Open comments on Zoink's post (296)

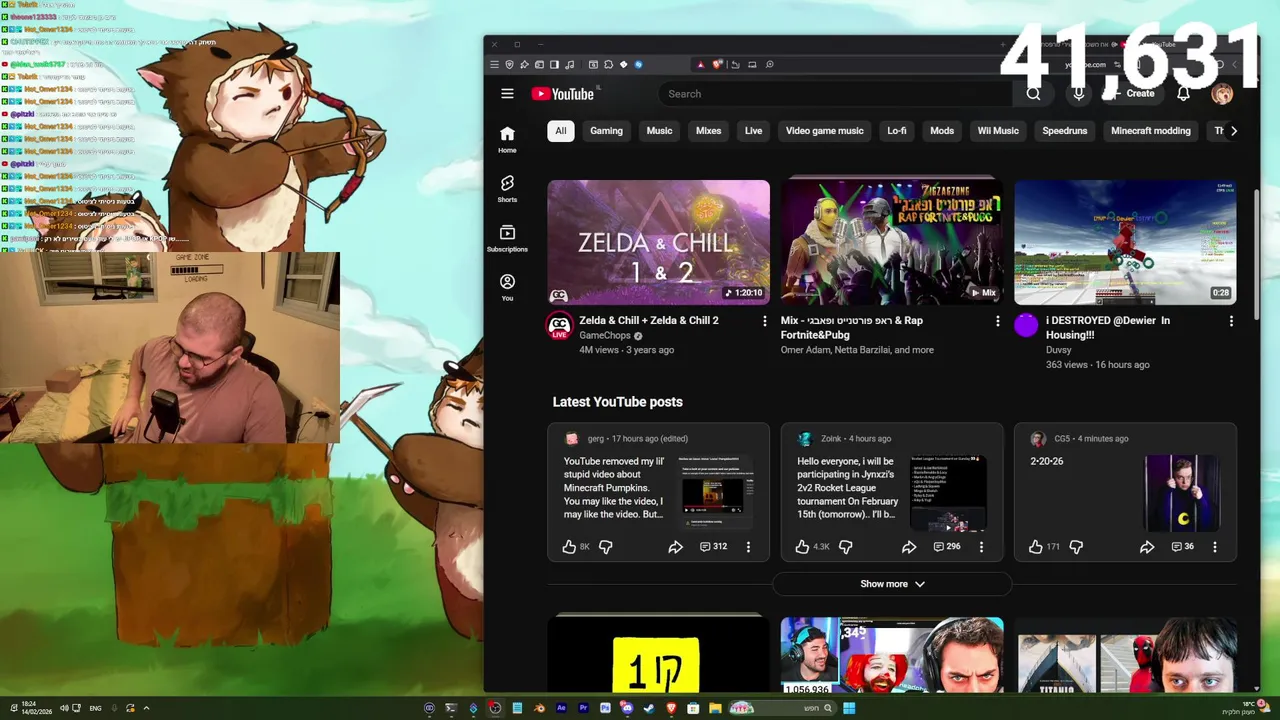click(946, 547)
